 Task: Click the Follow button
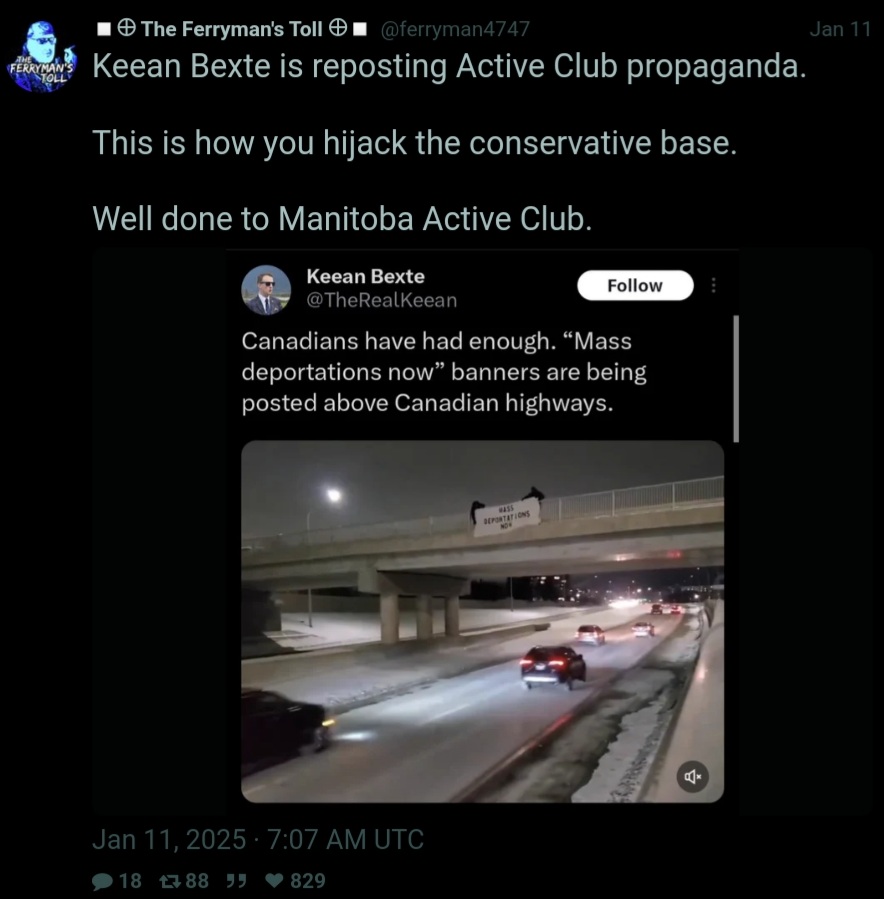coord(635,285)
